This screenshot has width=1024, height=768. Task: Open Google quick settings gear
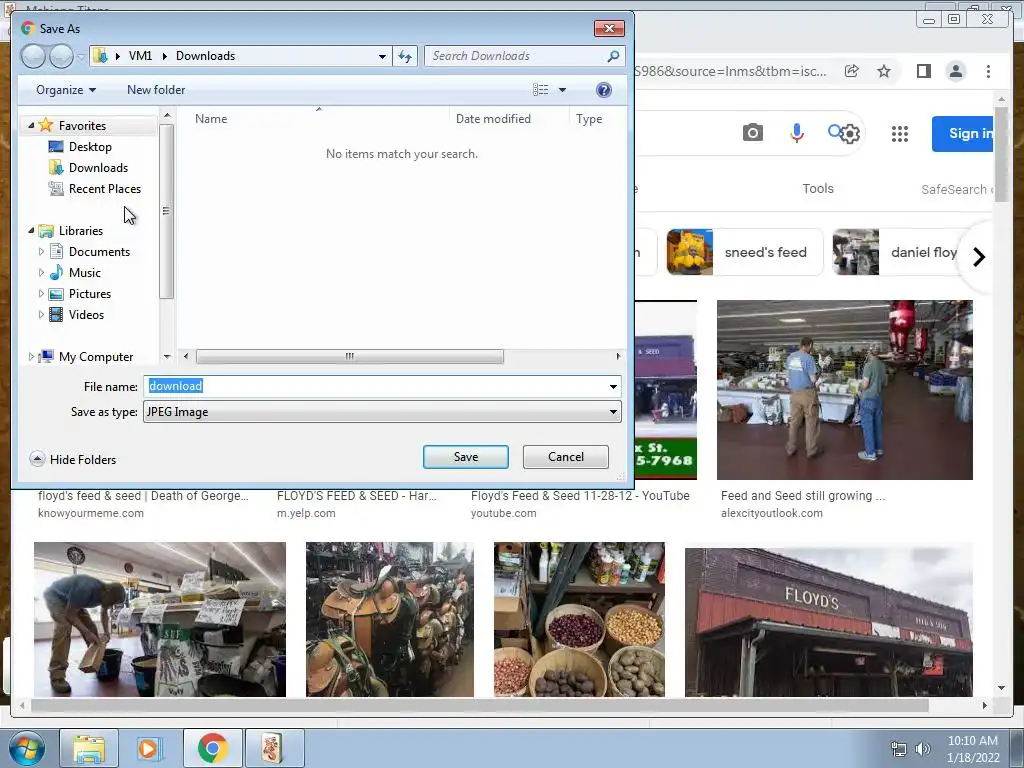coord(850,135)
